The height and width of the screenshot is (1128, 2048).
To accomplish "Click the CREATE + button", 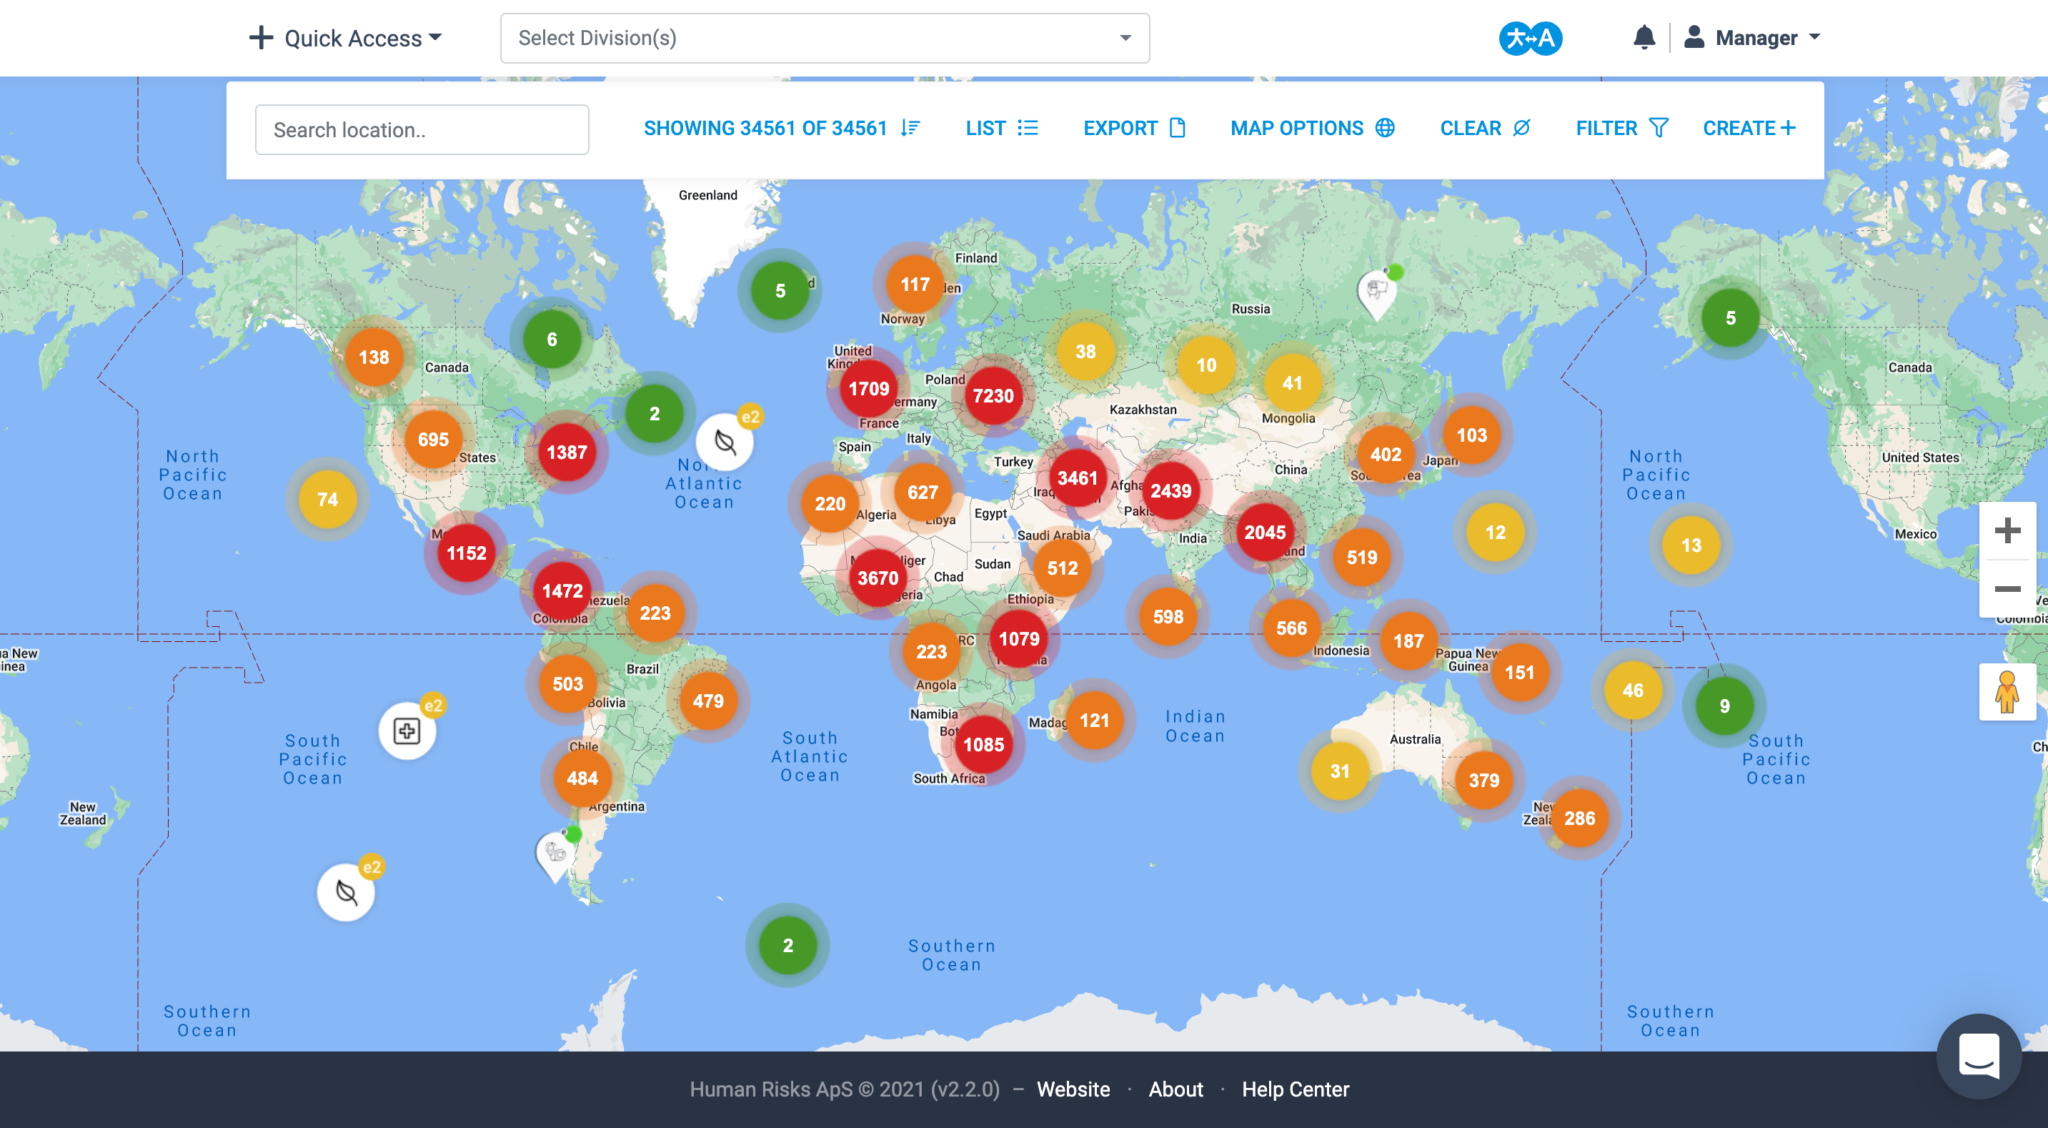I will 1749,128.
